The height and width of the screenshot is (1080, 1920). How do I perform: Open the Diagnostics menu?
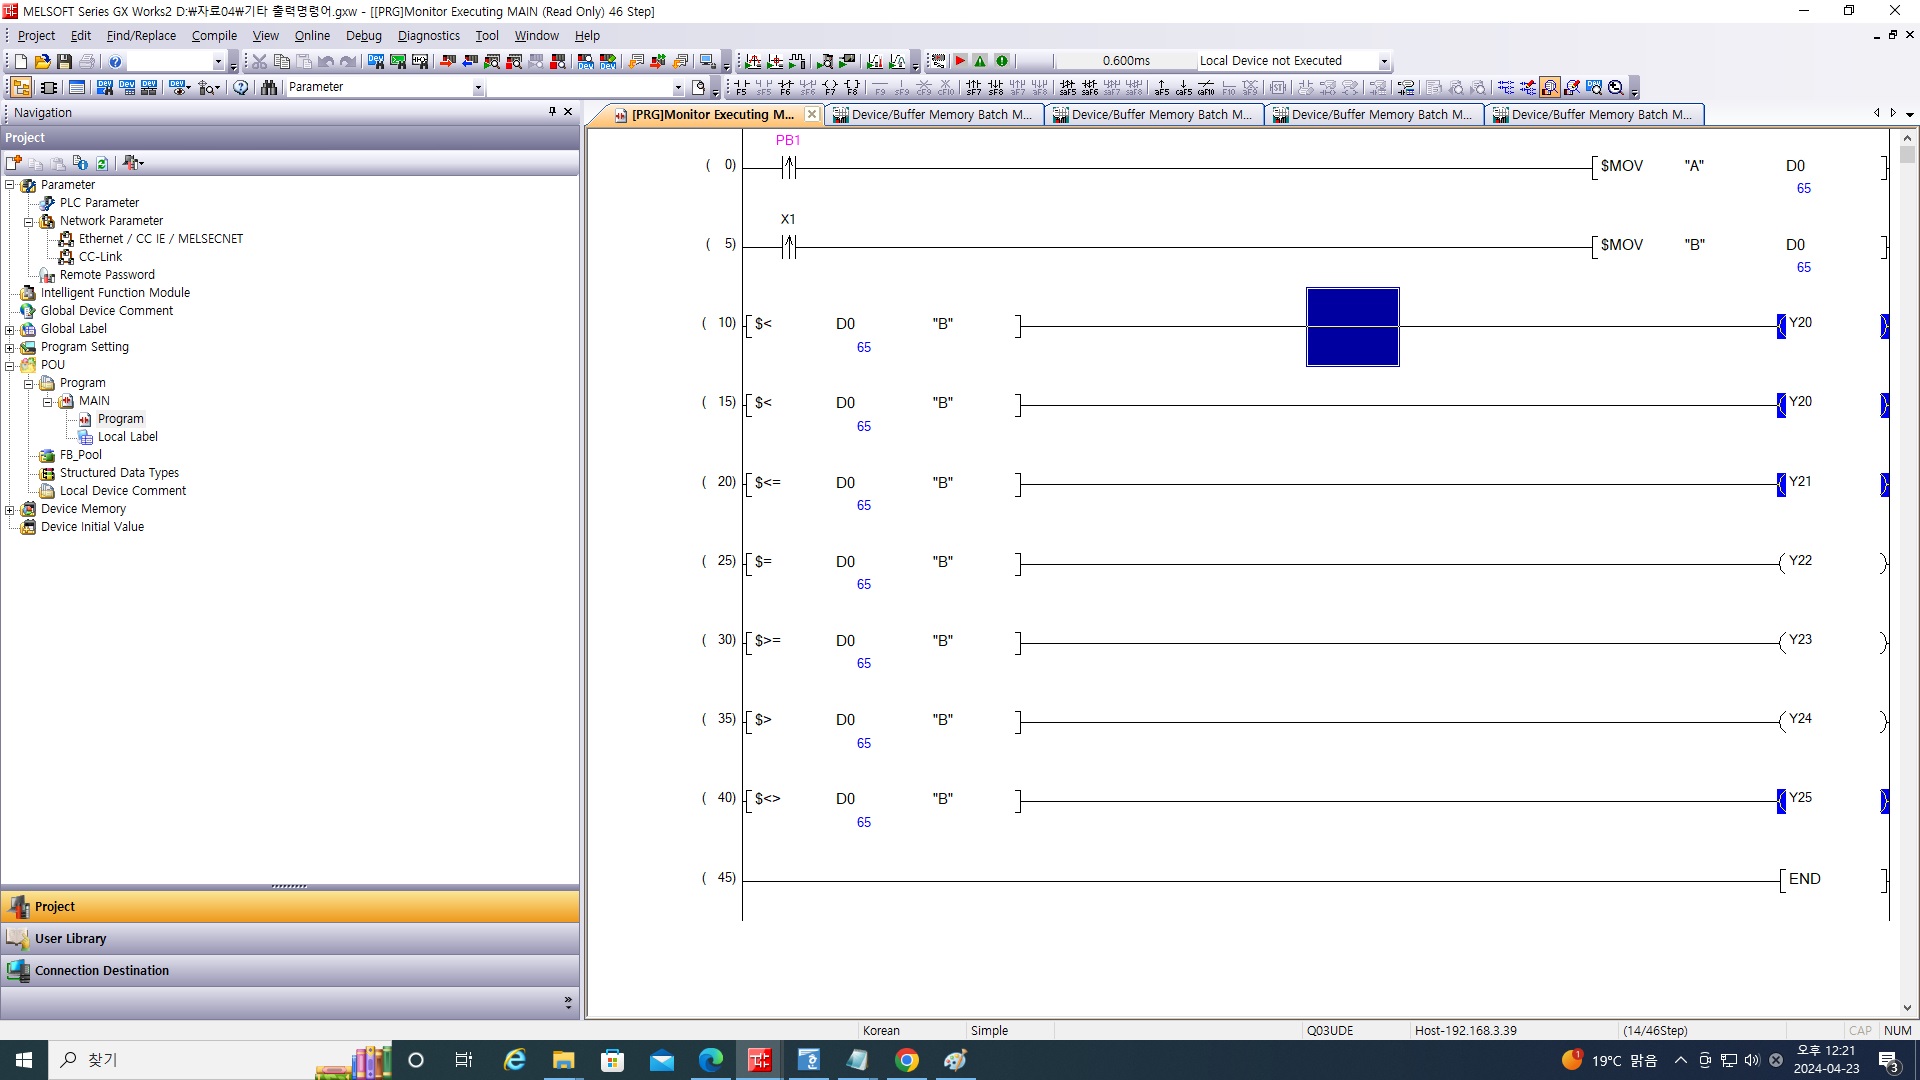(428, 35)
